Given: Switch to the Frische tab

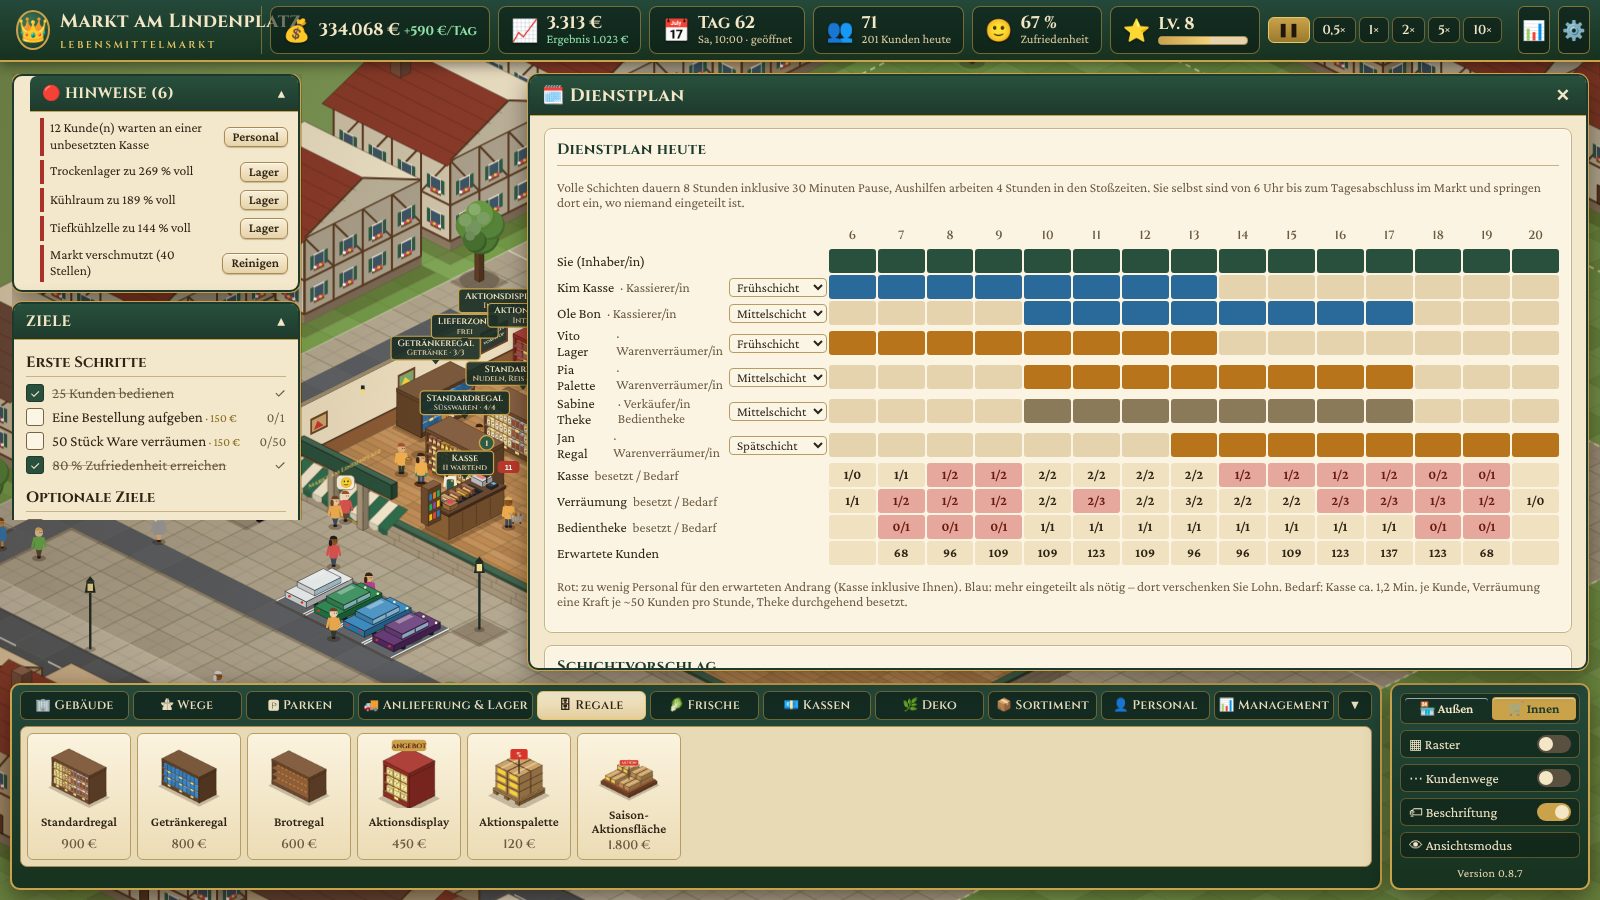Looking at the screenshot, I should click(705, 705).
